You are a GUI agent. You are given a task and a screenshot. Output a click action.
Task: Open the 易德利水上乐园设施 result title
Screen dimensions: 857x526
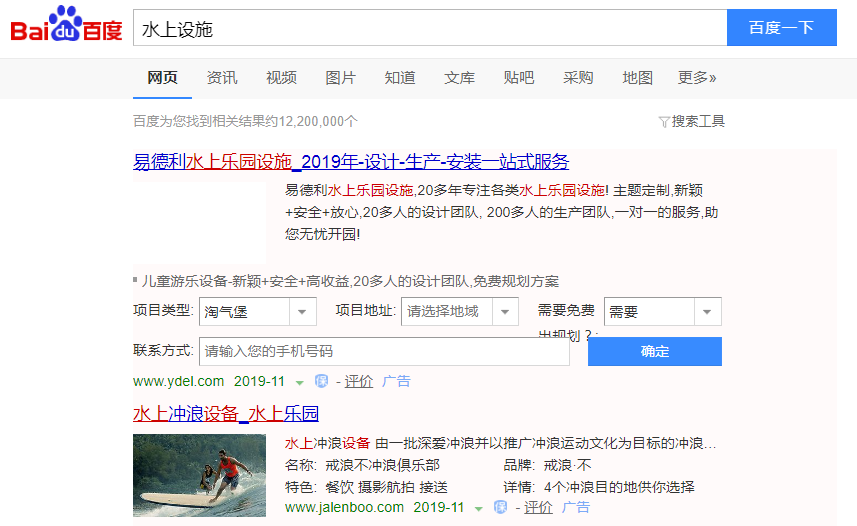pyautogui.click(x=351, y=162)
